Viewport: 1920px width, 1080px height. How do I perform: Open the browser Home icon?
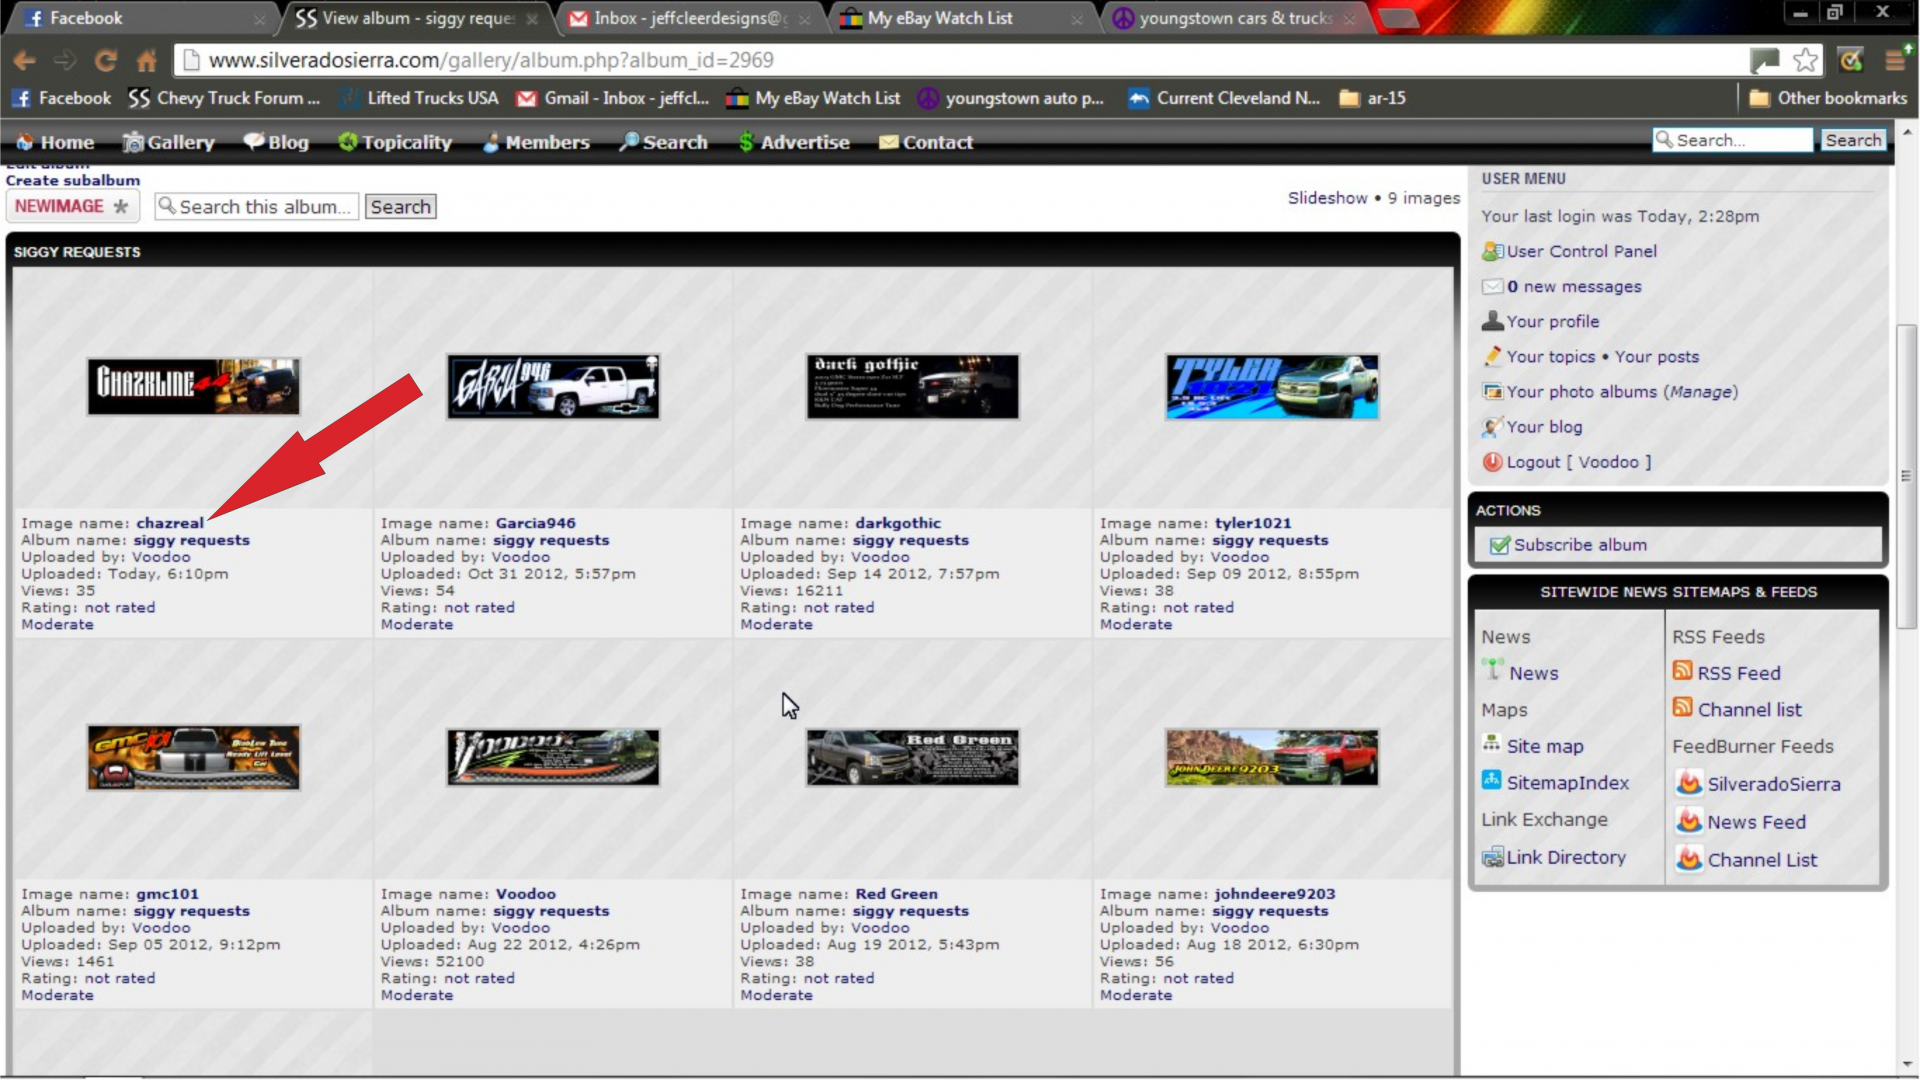(x=147, y=61)
